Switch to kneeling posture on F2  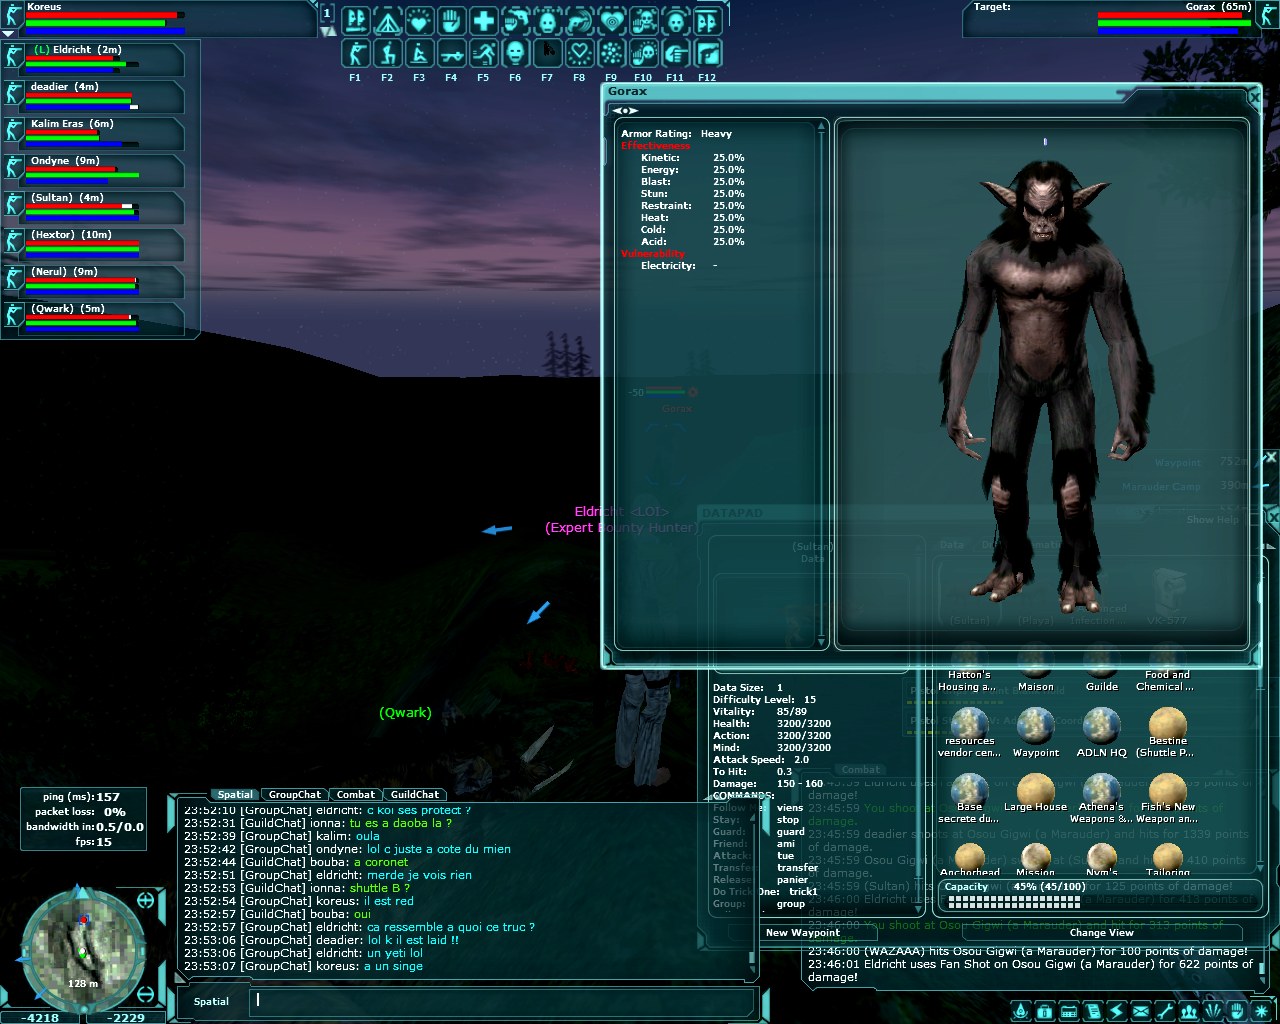387,53
